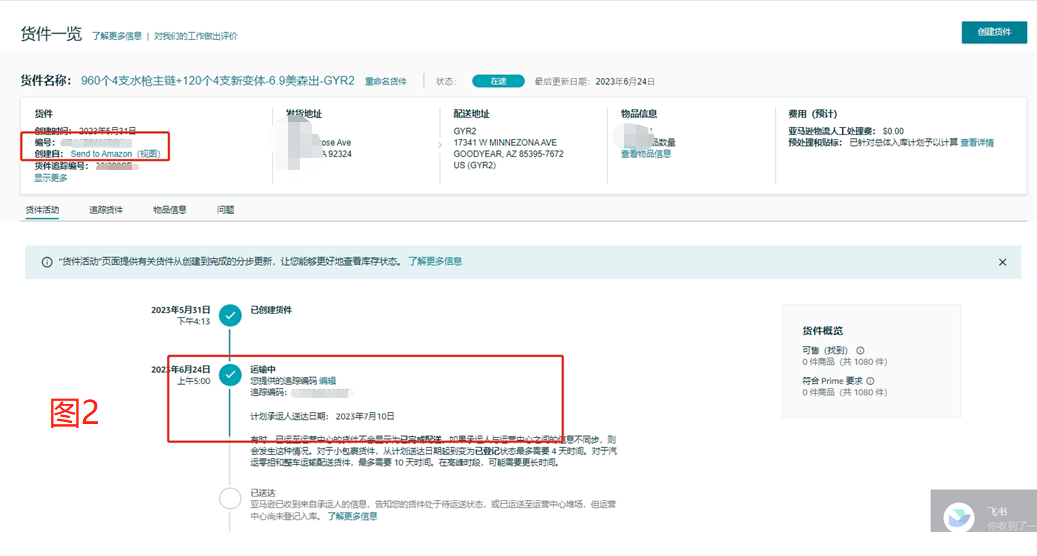Click the info icon in the banner
This screenshot has height=556, width=1037.
[x=46, y=262]
